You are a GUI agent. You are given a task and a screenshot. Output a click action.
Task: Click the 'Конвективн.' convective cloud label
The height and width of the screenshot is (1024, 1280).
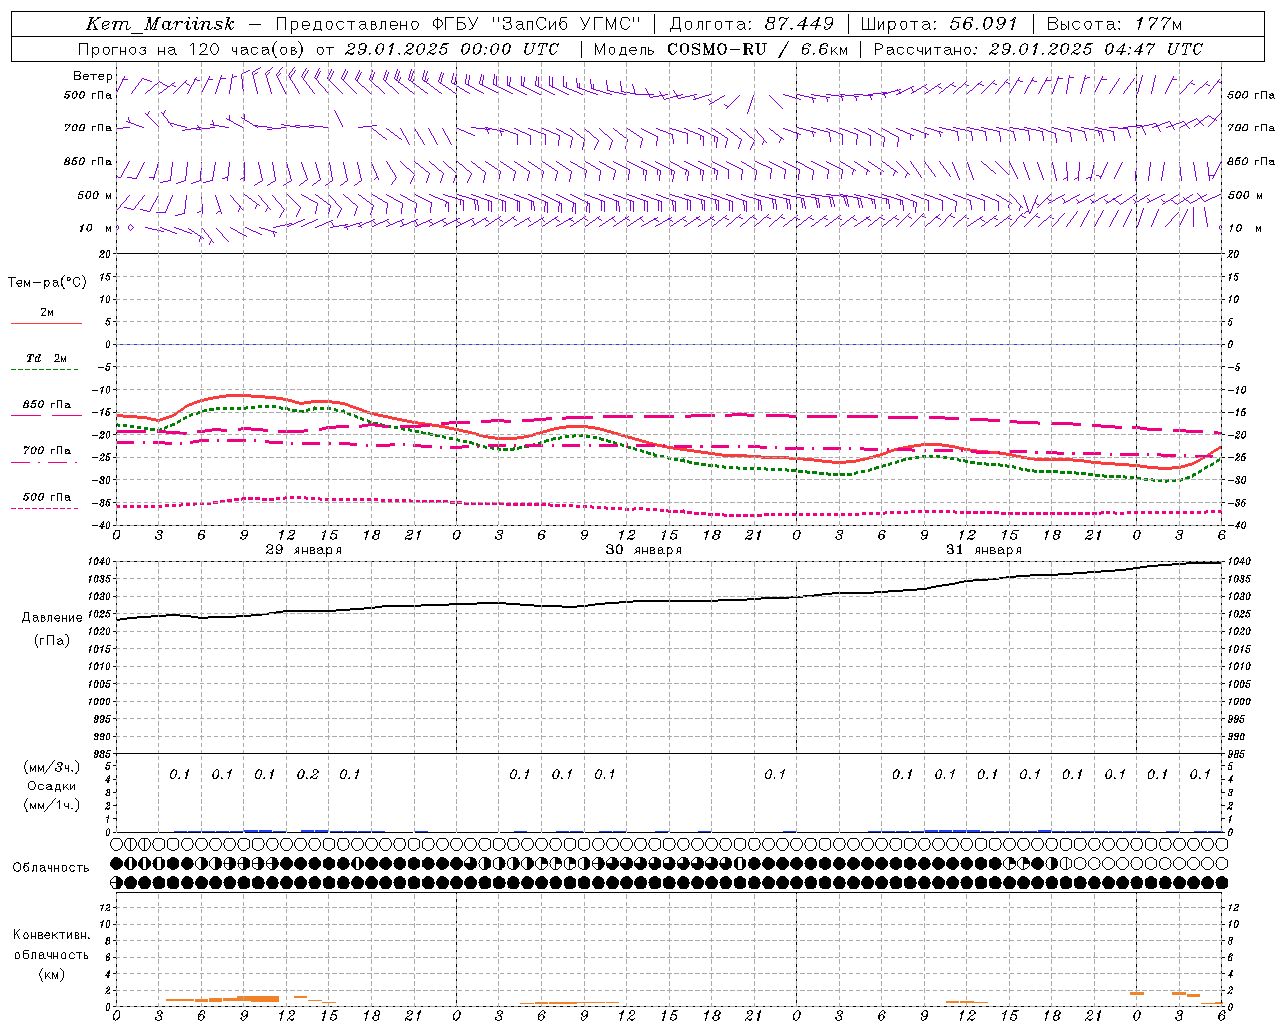click(51, 935)
